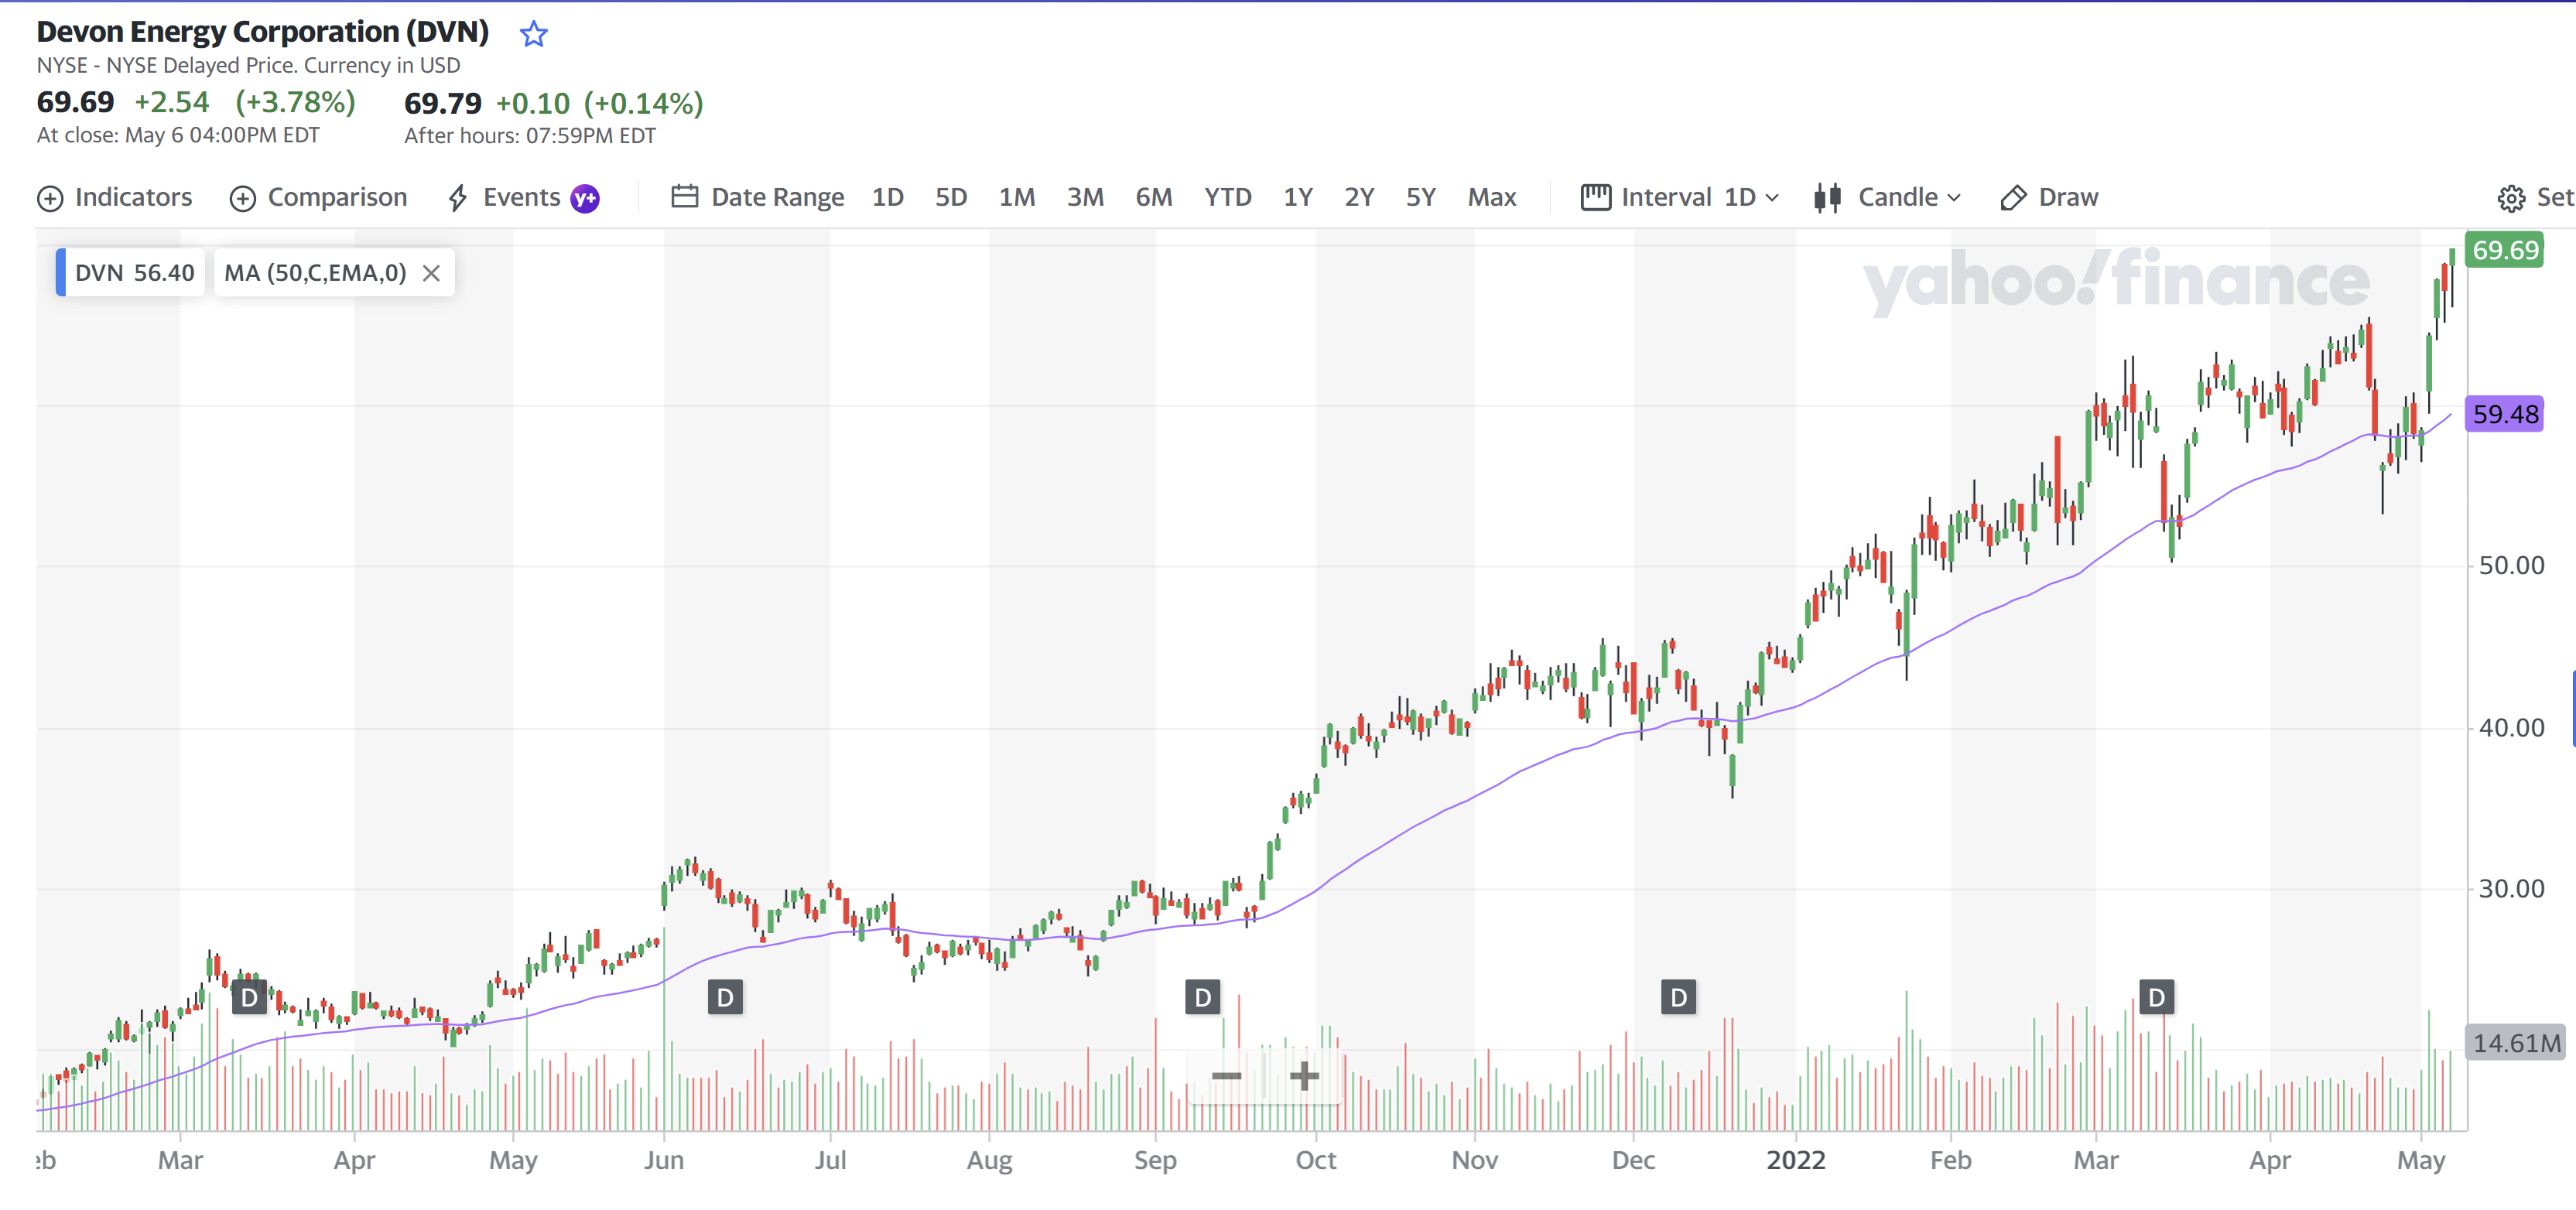
Task: Select the 1Y range
Action: 1298,197
